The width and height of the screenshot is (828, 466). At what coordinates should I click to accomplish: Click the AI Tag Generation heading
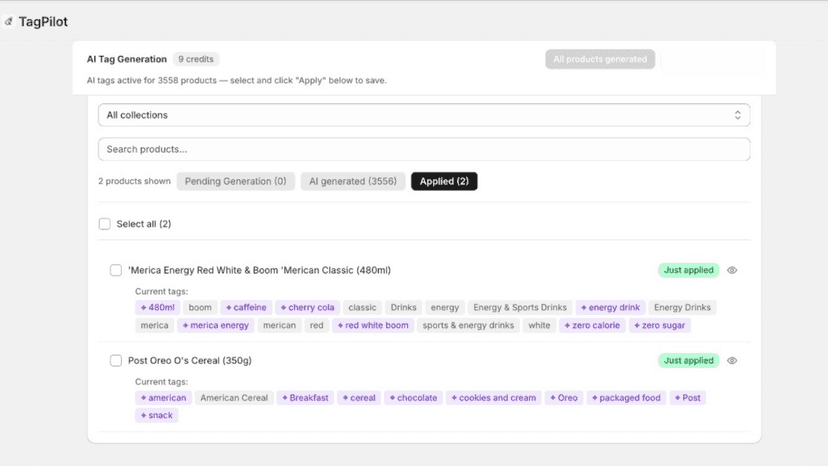click(x=127, y=59)
